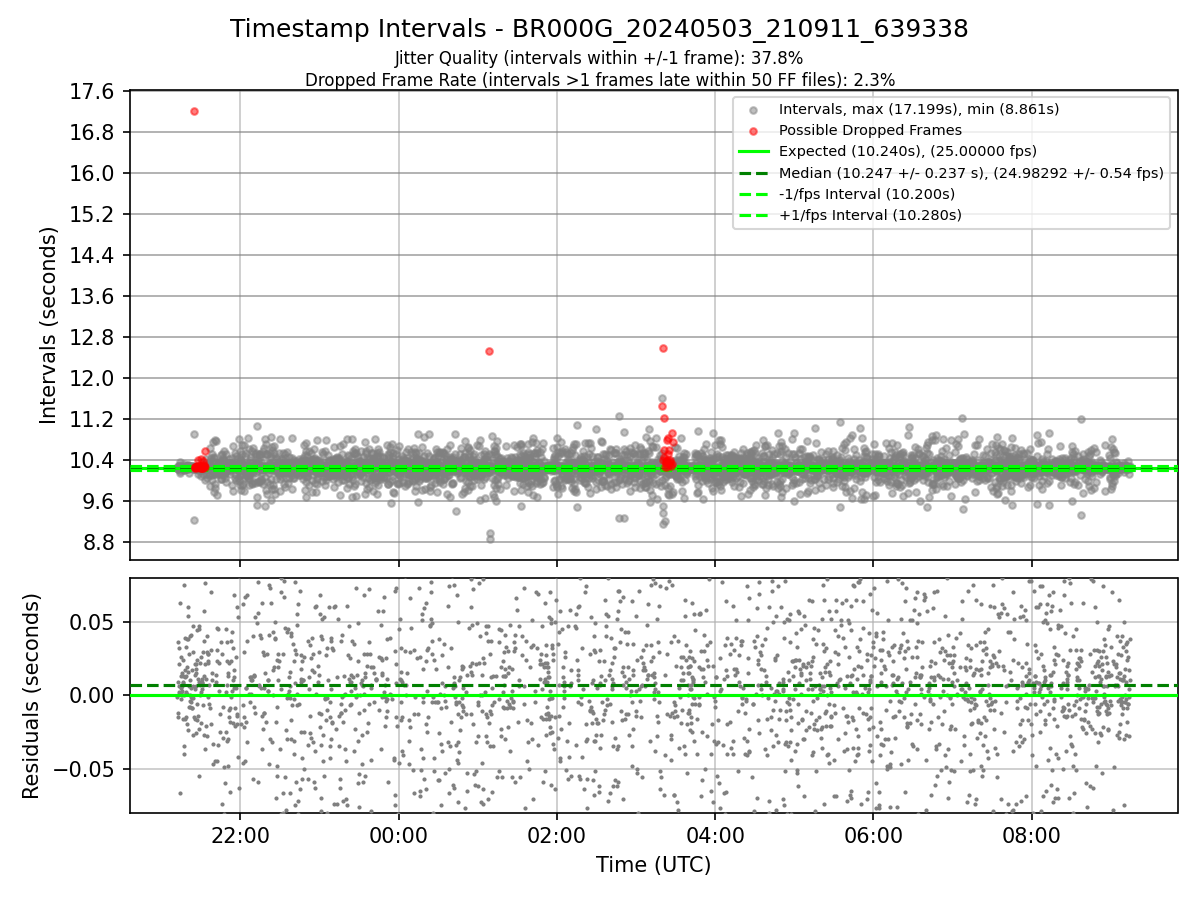Click the x-axis tick label '02:00'

pyautogui.click(x=557, y=835)
